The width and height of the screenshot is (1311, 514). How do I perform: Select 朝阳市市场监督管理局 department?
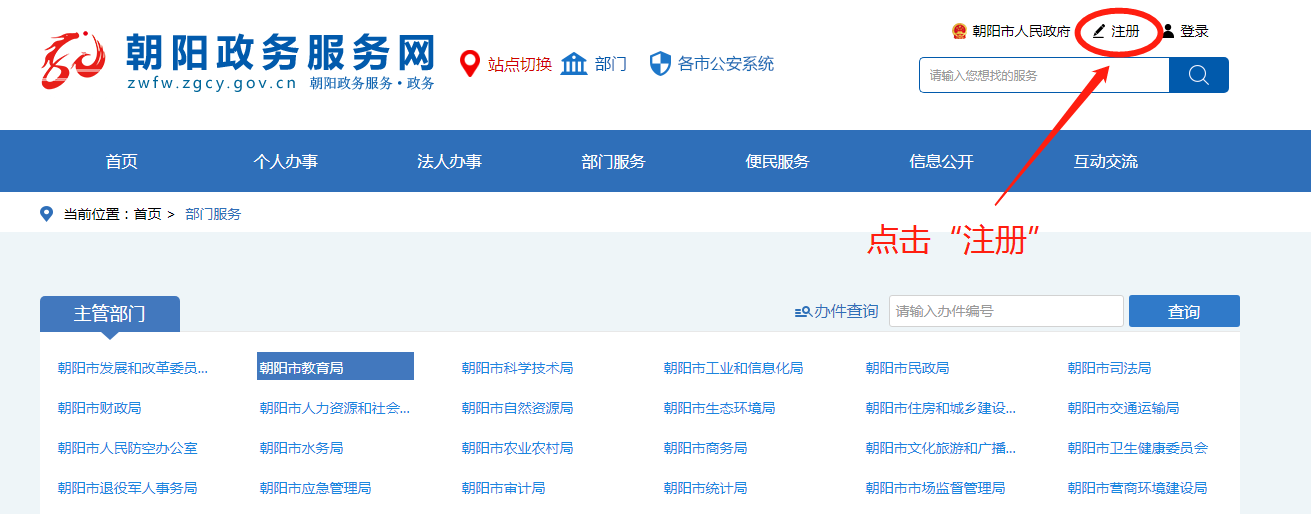point(935,488)
